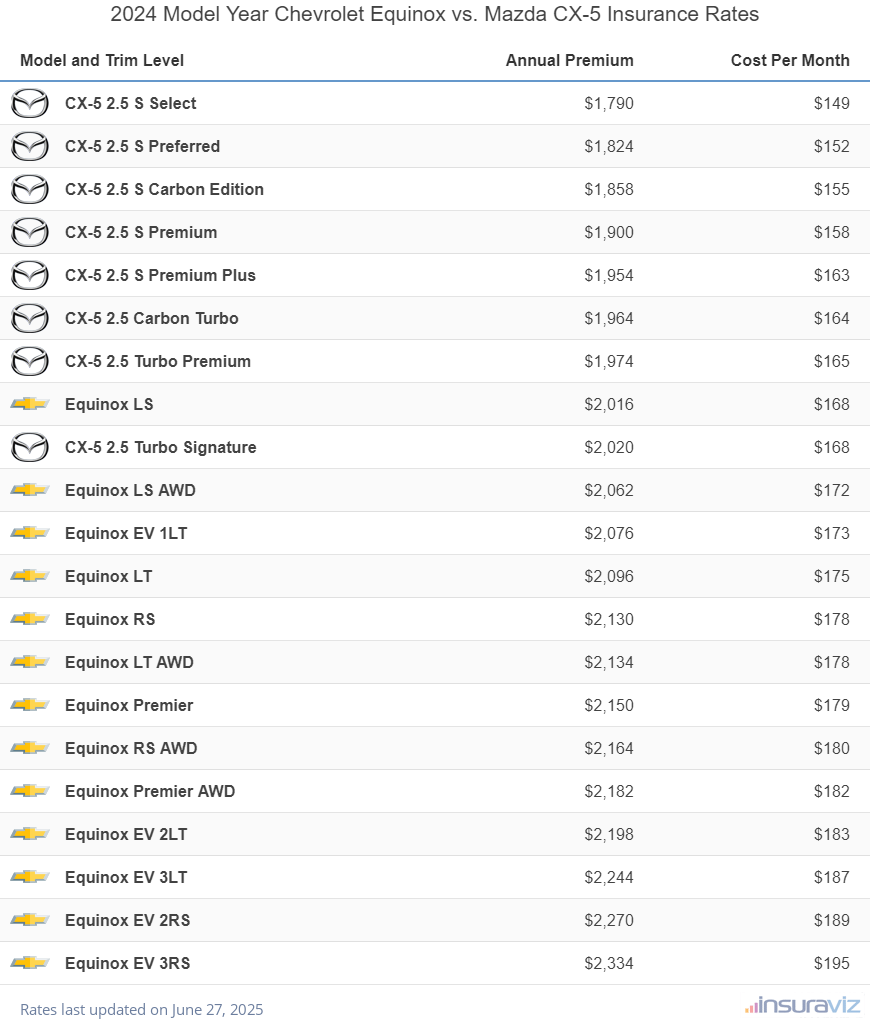Click Mazda logo beside CX-5 2.5 S Premium Plus
Viewport: 870px width, 1025px height.
tap(30, 275)
